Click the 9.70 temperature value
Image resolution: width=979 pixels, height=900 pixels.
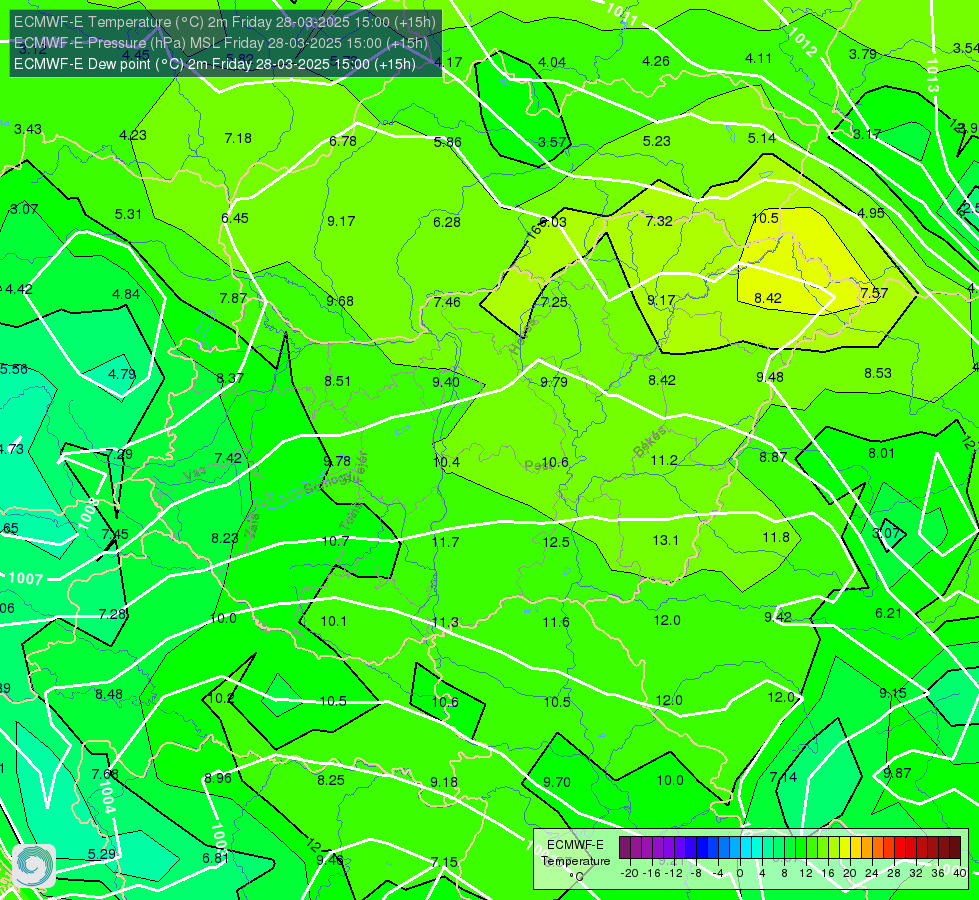click(557, 782)
